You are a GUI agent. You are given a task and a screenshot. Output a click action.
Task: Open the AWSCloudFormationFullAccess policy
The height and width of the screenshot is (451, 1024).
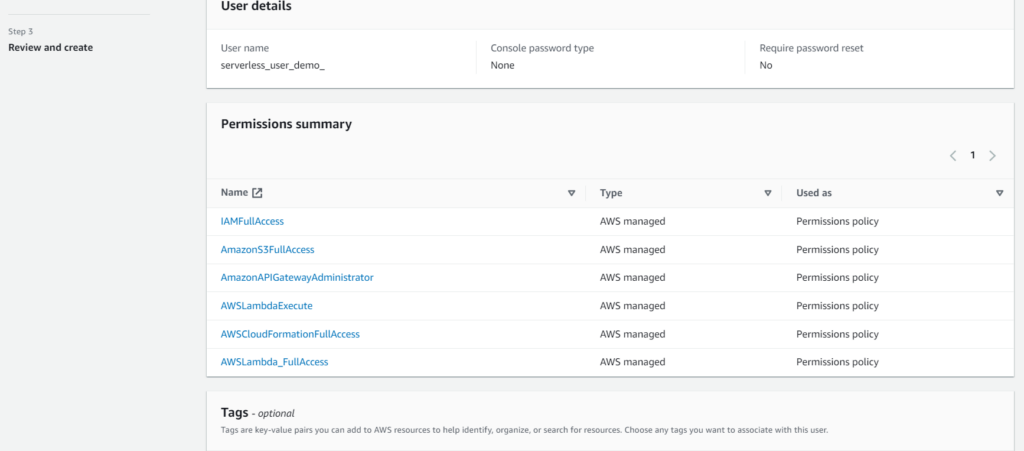point(290,334)
